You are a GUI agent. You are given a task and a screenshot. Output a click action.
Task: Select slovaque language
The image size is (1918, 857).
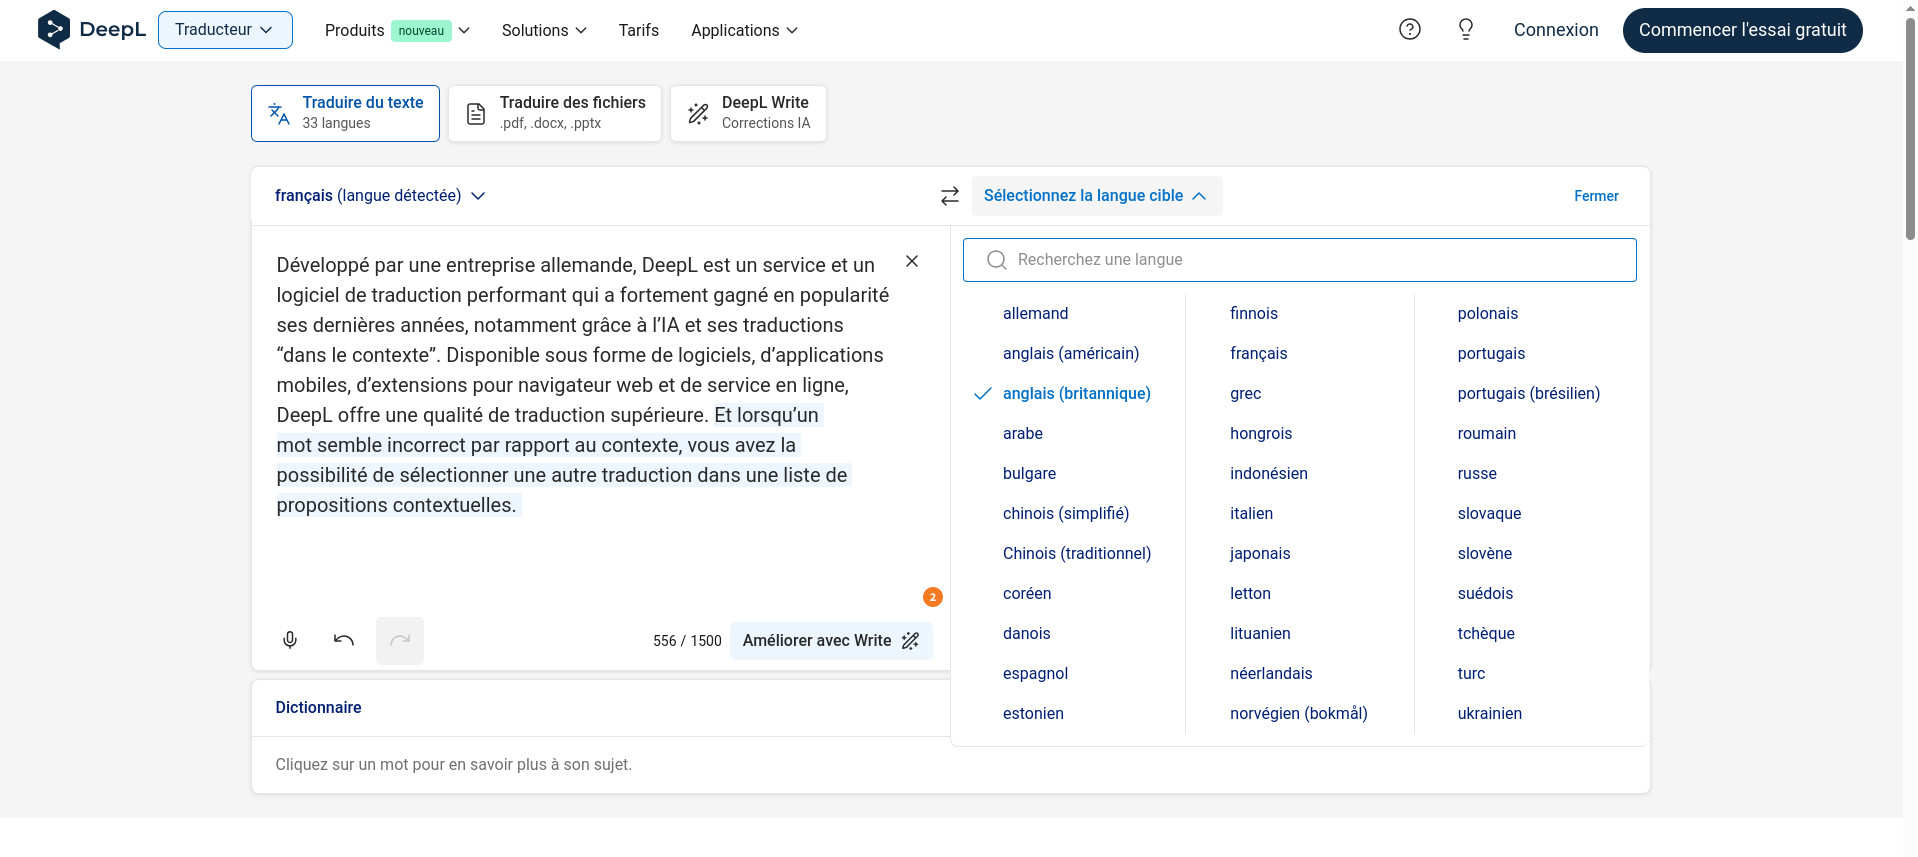click(x=1489, y=513)
